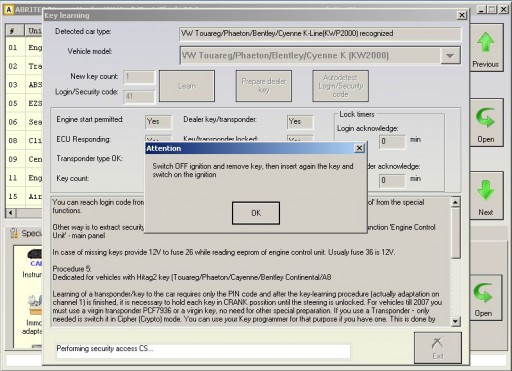Image resolution: width=512 pixels, height=371 pixels.
Task: Select unit row 15 in list
Action: [24, 197]
